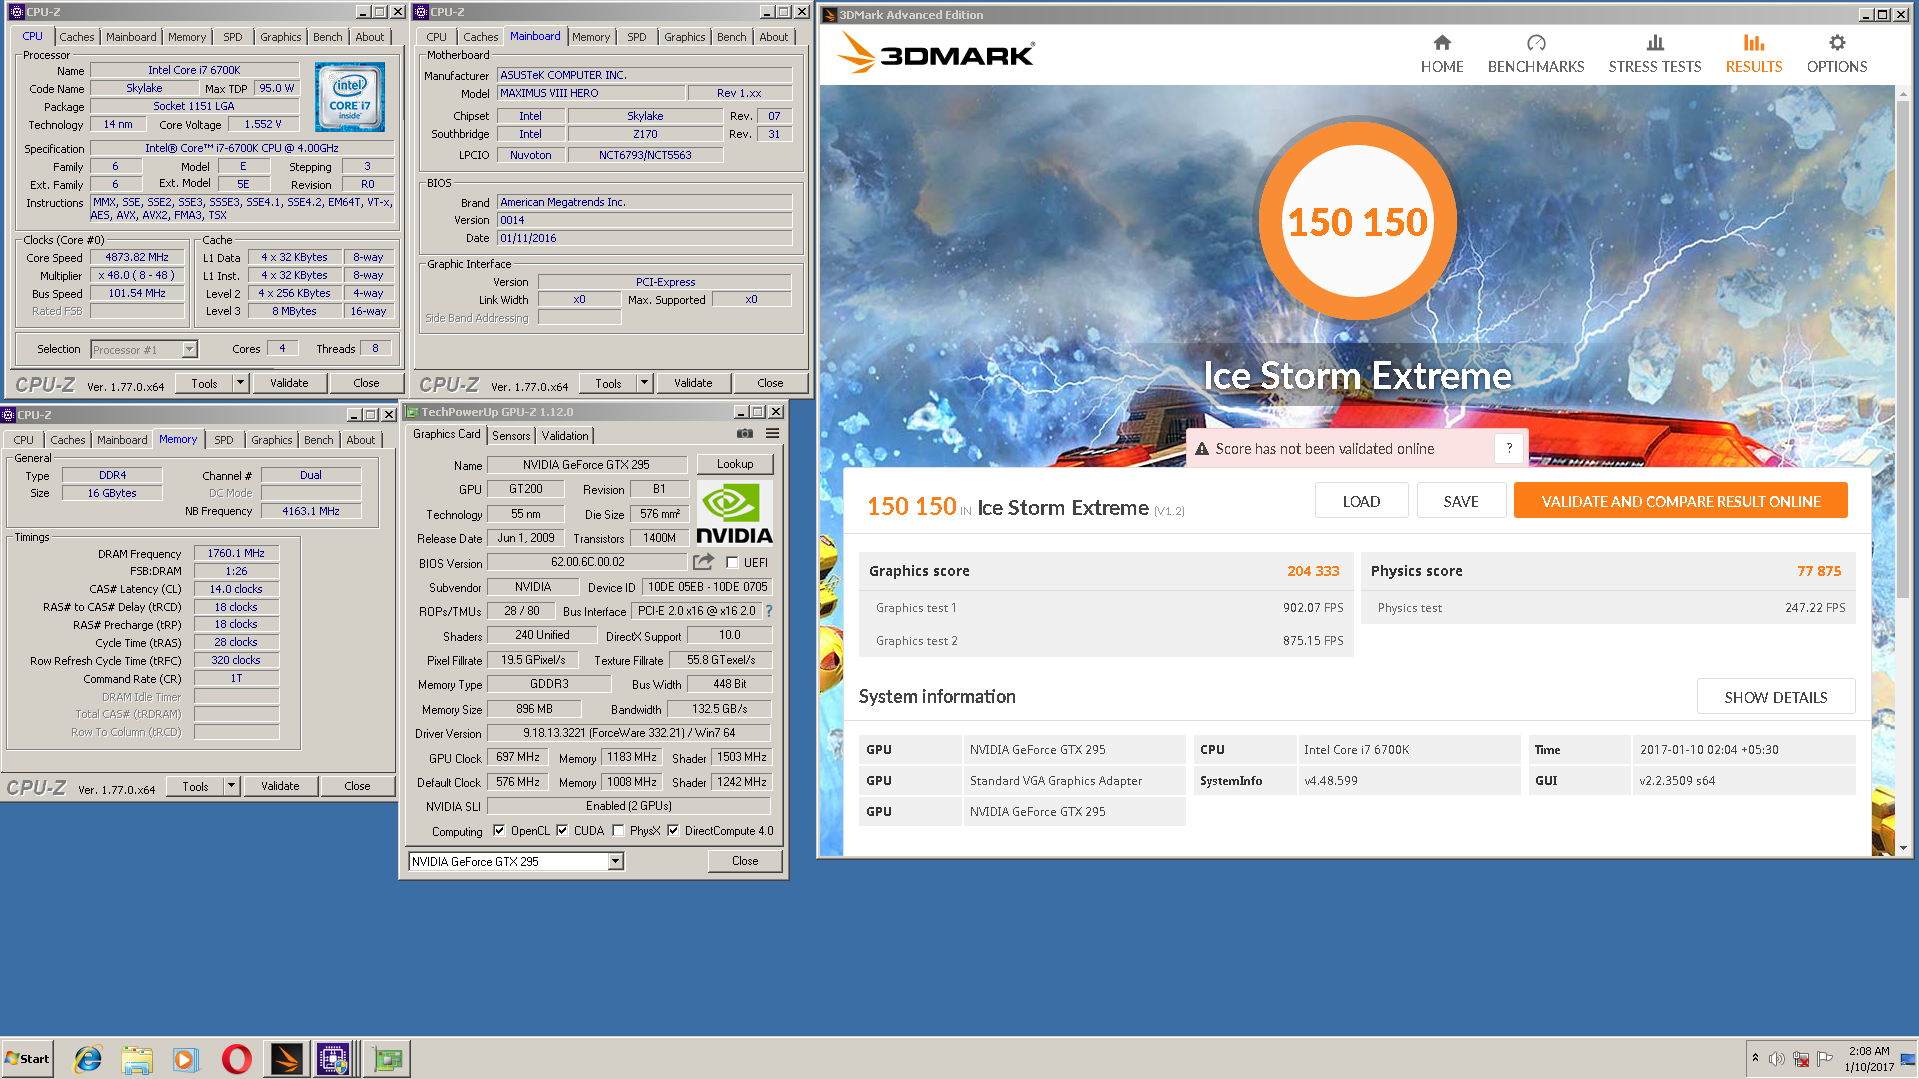
Task: Click the BIOS share/export icon in GPU-Z
Action: (x=704, y=562)
